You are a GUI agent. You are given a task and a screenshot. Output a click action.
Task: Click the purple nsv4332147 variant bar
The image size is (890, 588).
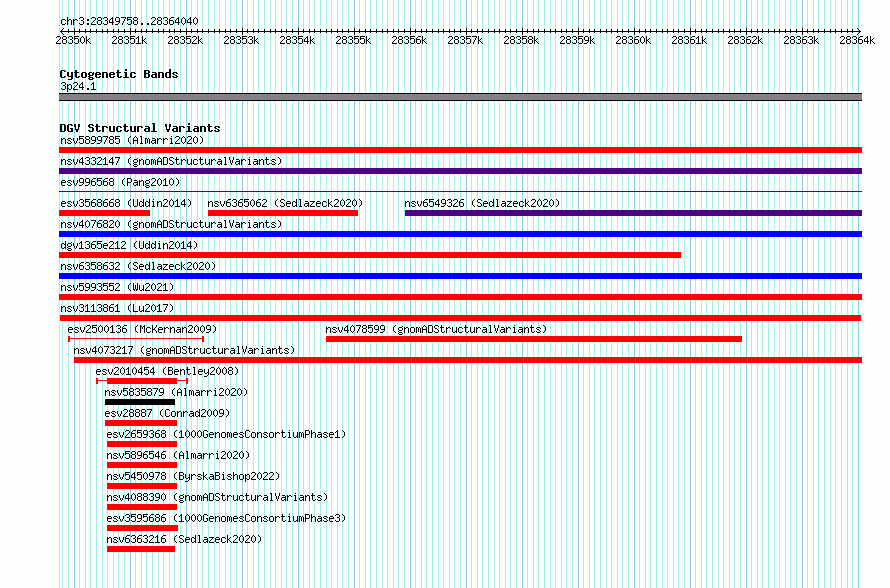(x=460, y=171)
